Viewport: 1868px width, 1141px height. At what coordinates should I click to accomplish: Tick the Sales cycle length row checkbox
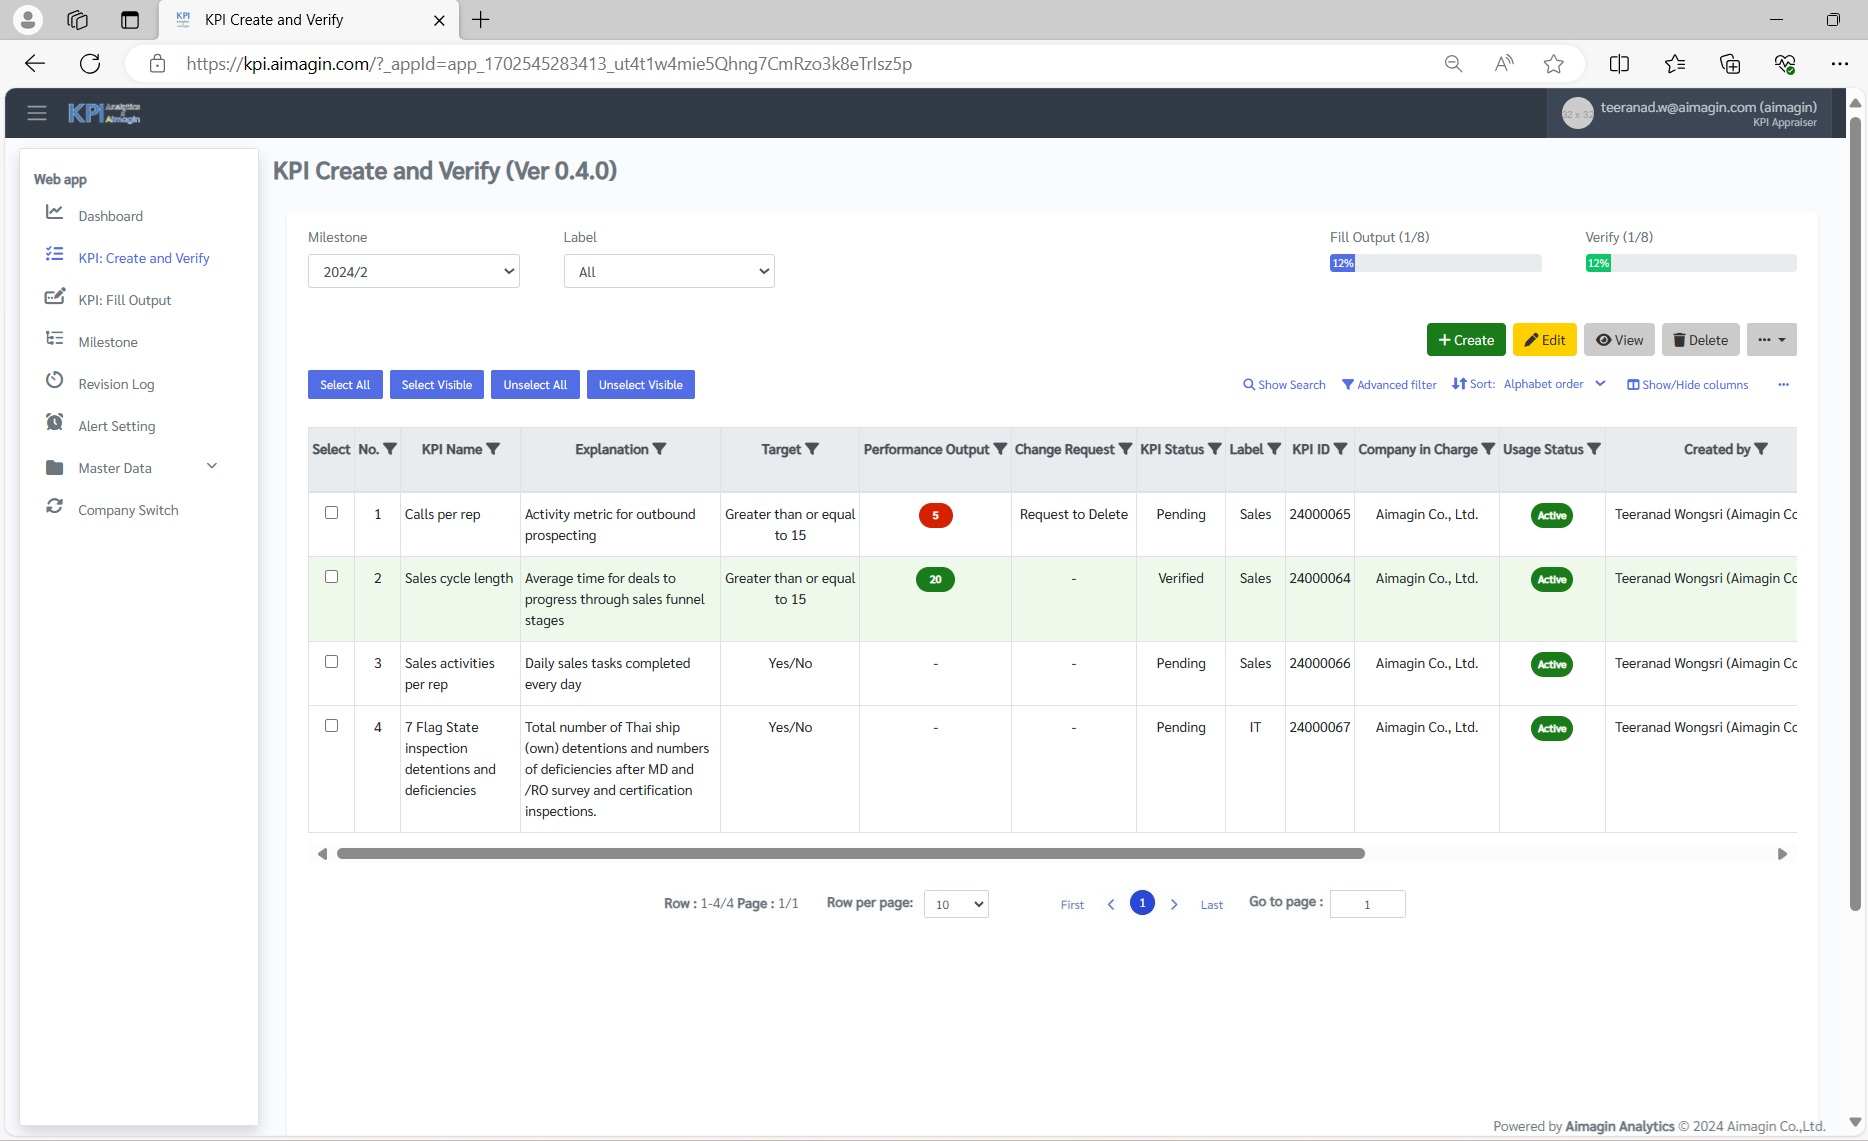pyautogui.click(x=331, y=577)
